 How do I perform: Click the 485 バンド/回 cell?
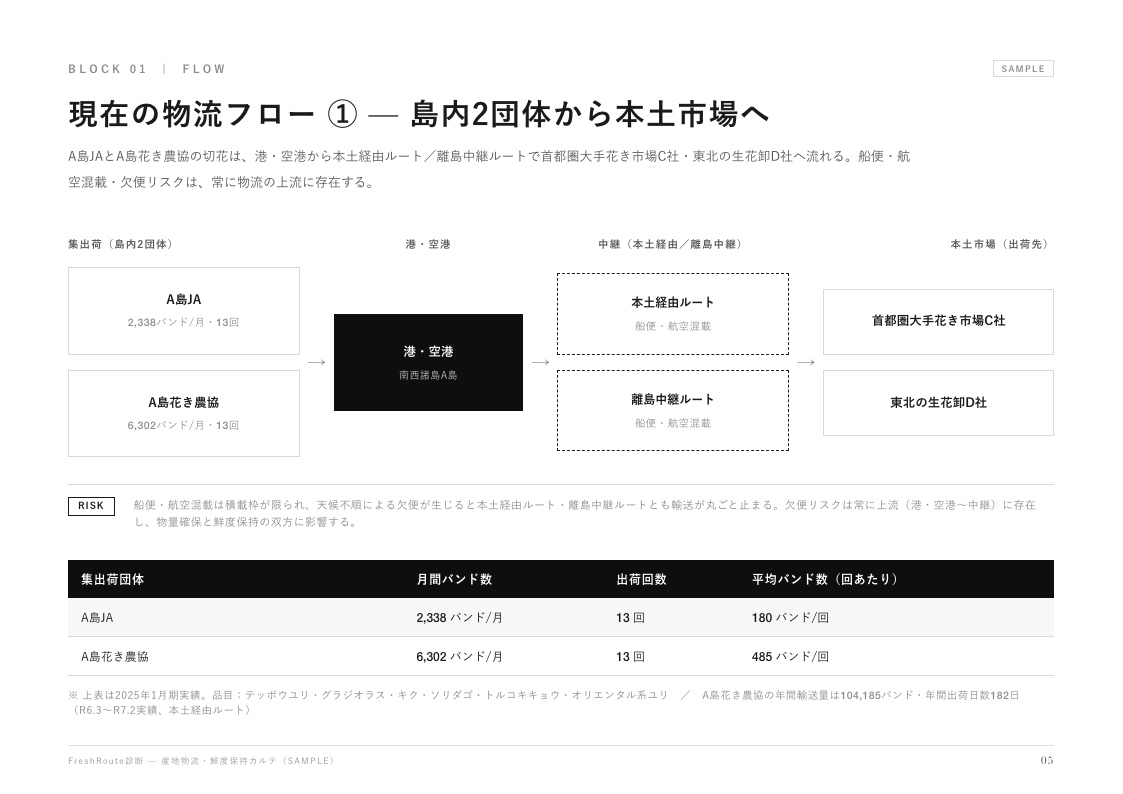[x=790, y=656]
